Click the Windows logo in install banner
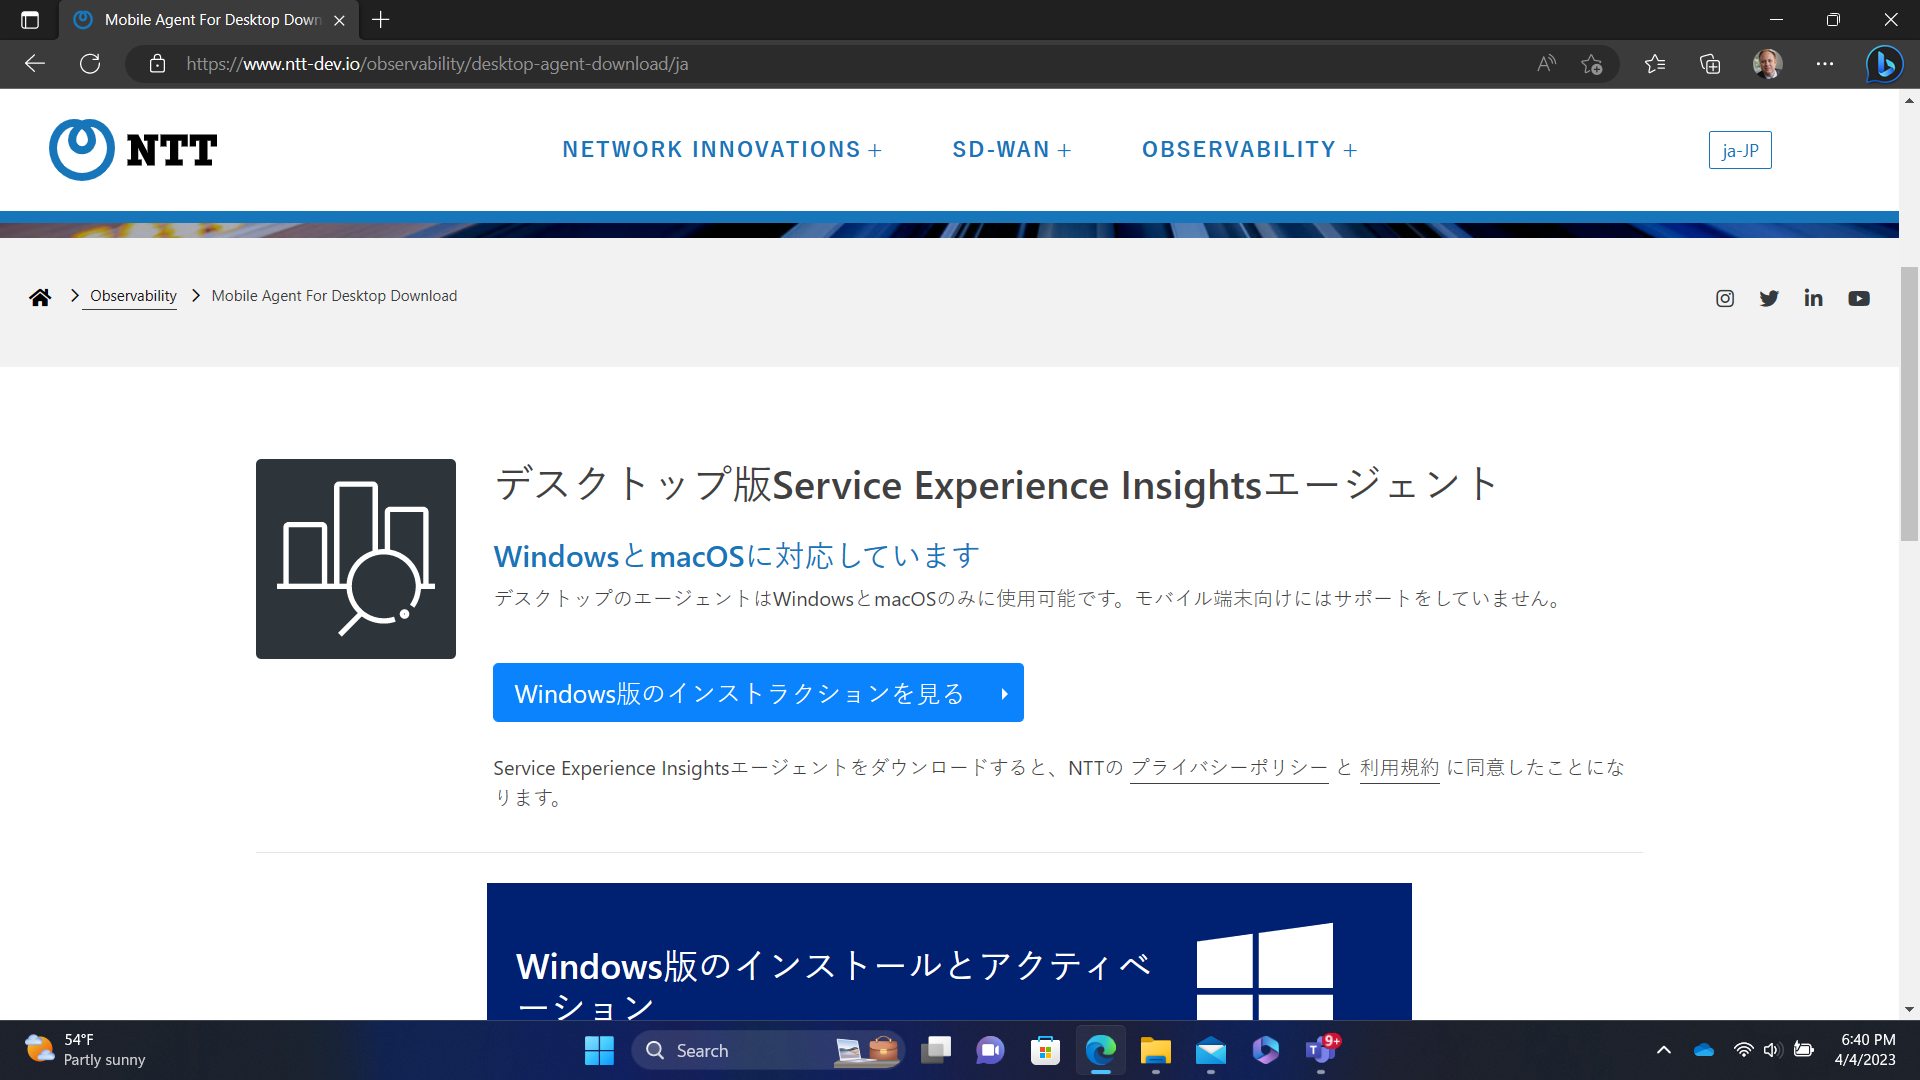 pyautogui.click(x=1265, y=971)
